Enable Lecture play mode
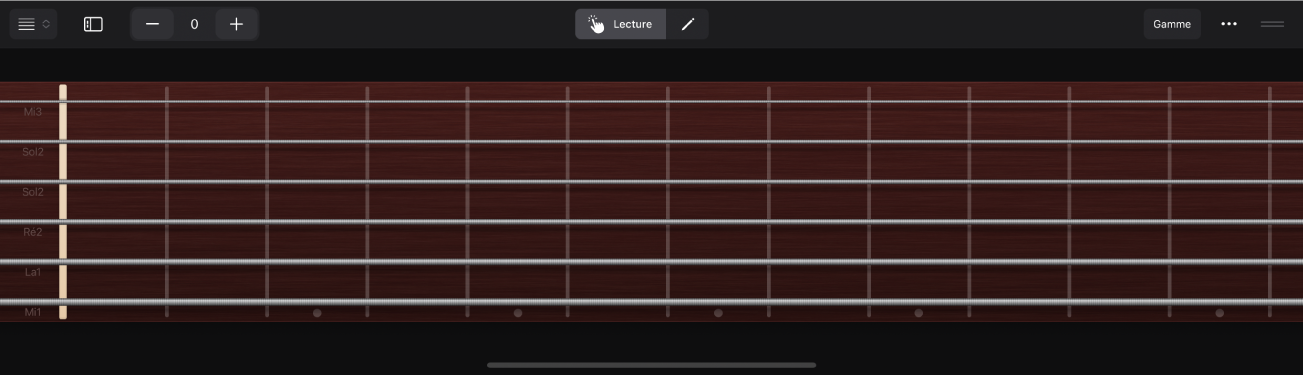Image resolution: width=1303 pixels, height=375 pixels. tap(621, 24)
